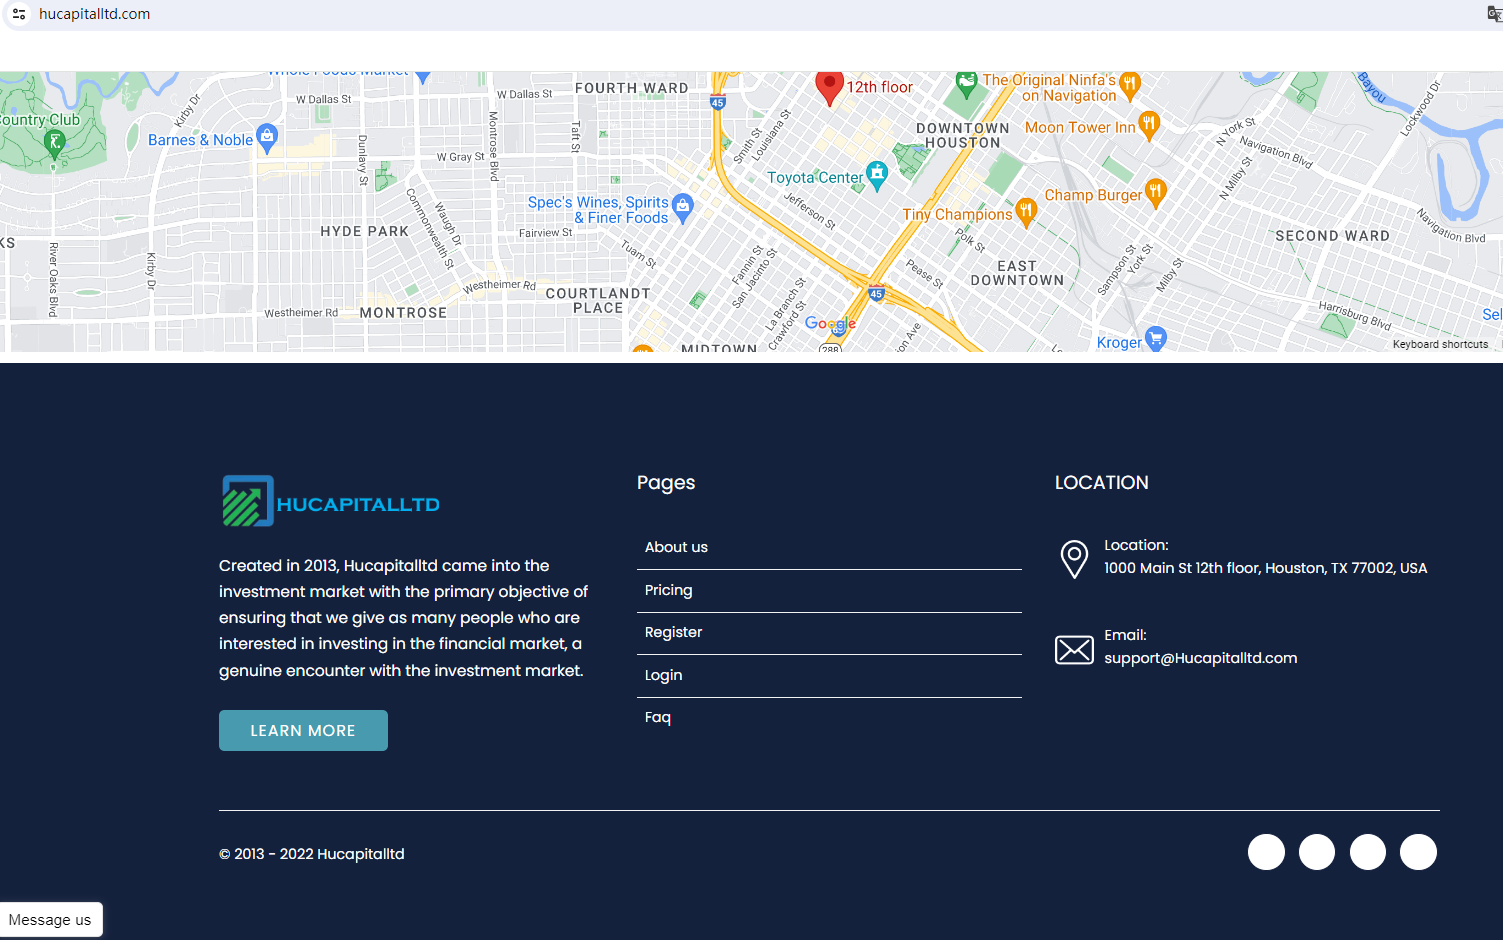Click the DOWNTOWN HOUSTON map label
The height and width of the screenshot is (940, 1503).
962,135
